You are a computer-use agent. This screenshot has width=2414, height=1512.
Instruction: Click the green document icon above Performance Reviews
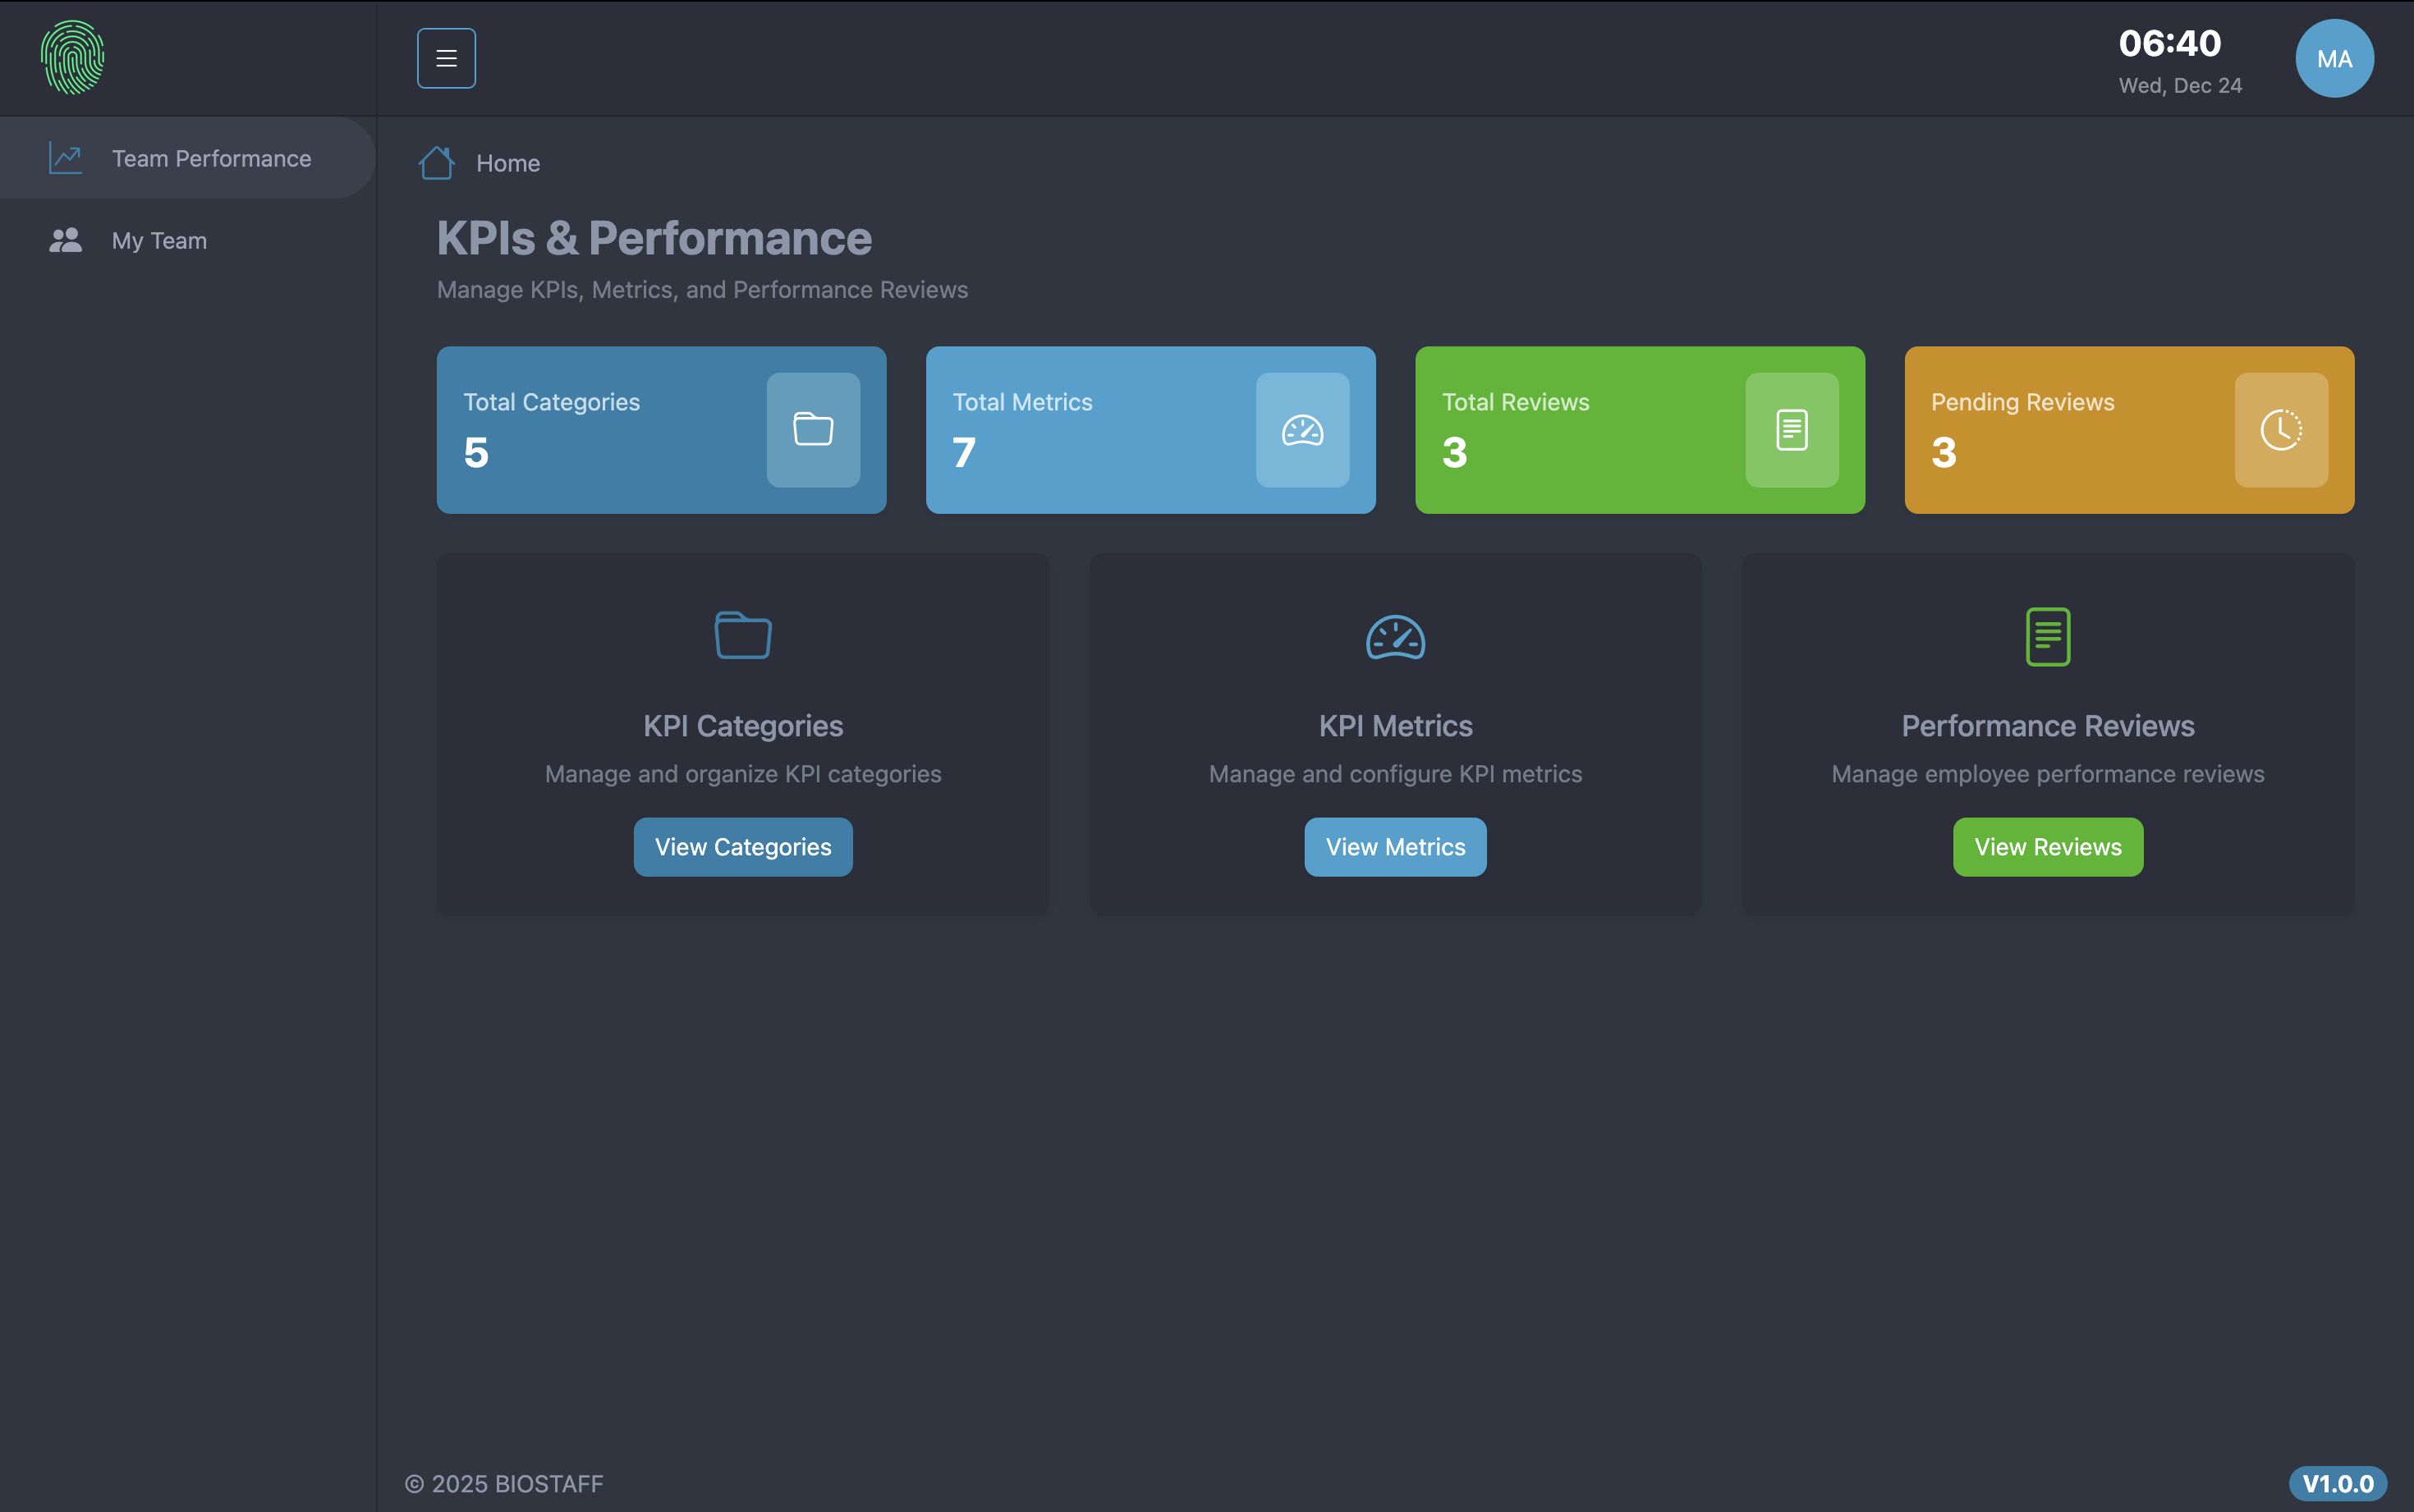click(2047, 636)
